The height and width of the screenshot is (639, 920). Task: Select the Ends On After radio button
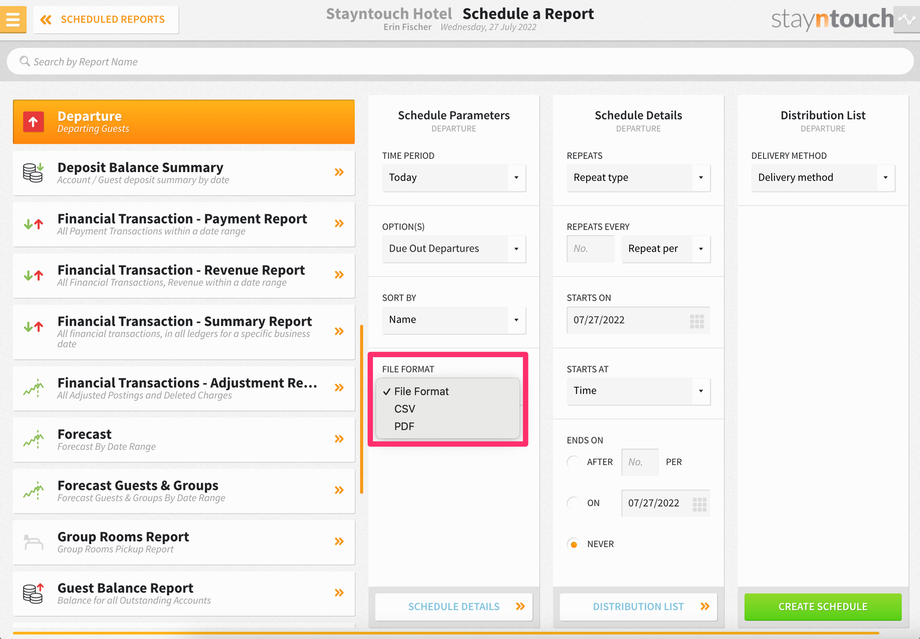(x=573, y=462)
